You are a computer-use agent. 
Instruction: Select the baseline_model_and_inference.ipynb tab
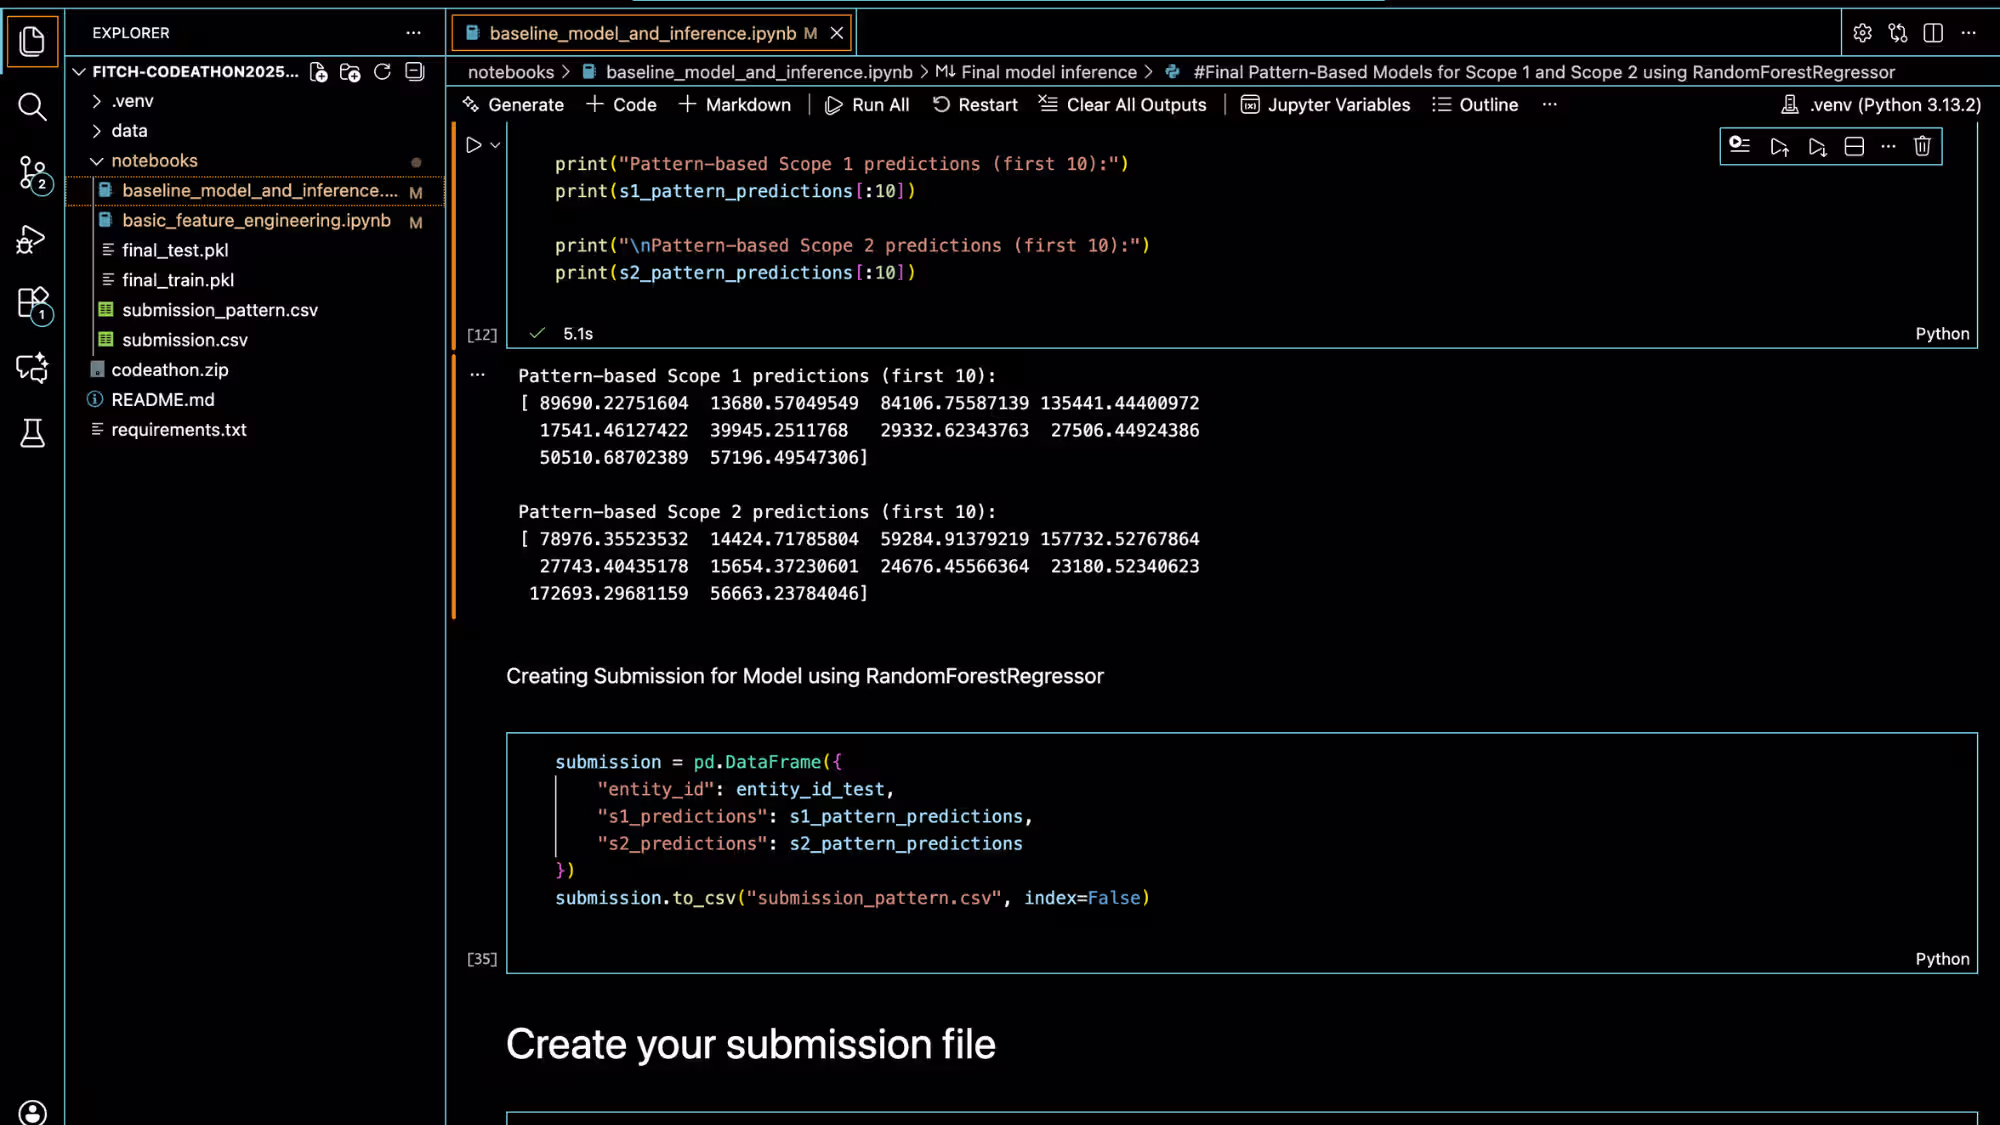click(x=642, y=33)
